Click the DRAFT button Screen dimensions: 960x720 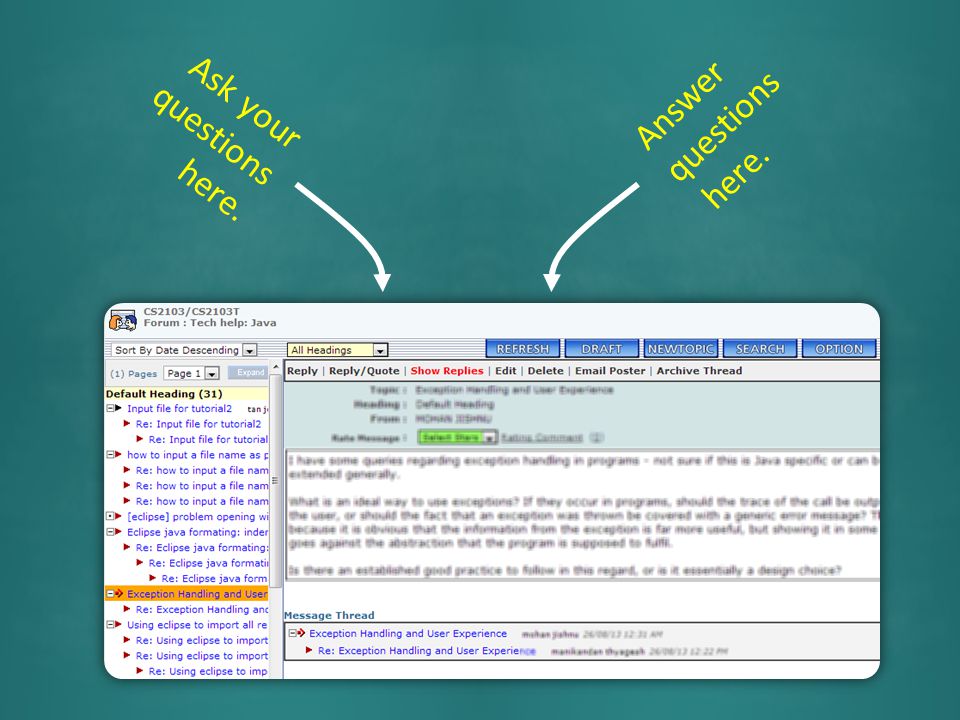point(601,349)
